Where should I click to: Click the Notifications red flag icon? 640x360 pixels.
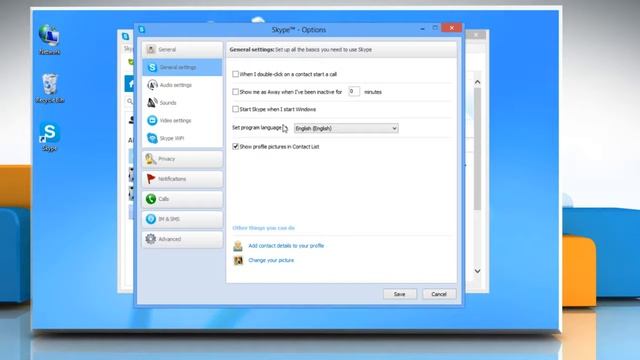click(151, 179)
